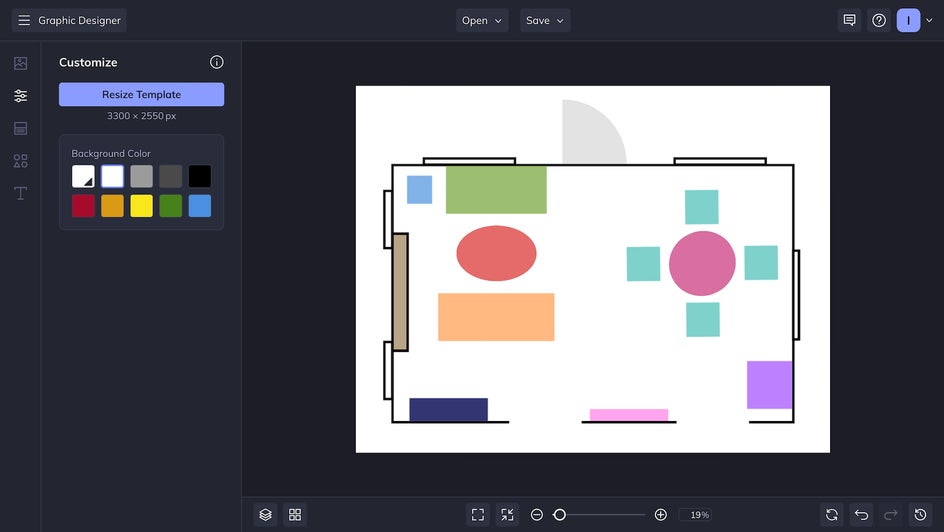Select the Text tool in sidebar
944x532 pixels.
(x=20, y=193)
